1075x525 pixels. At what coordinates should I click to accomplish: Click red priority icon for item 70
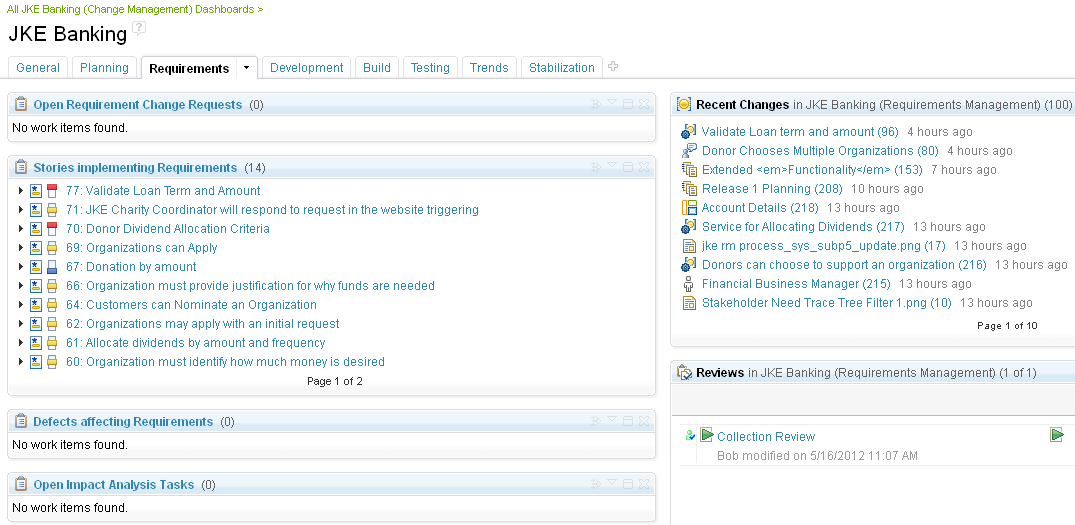pos(52,229)
